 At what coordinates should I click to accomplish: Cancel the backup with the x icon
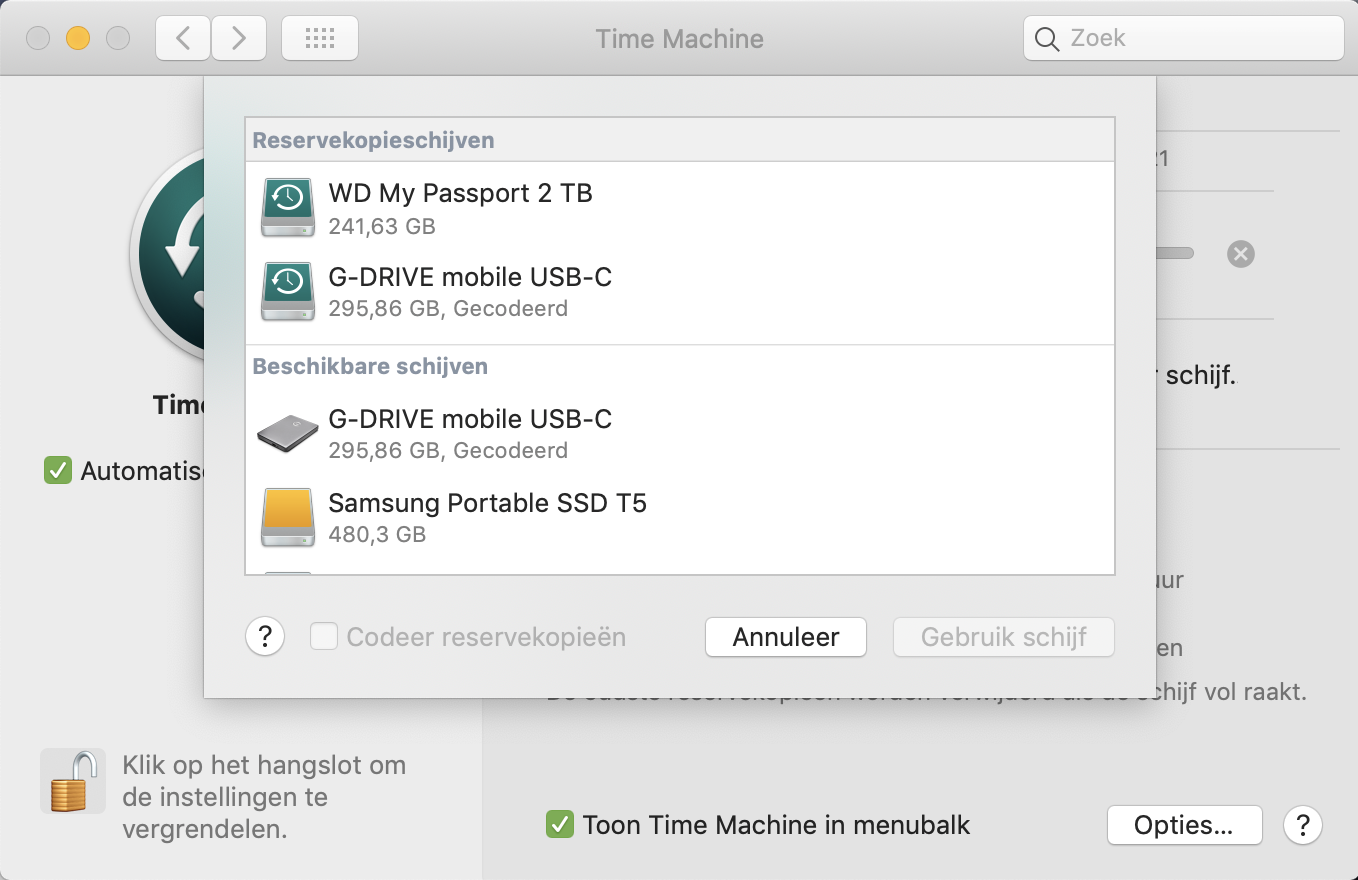point(1241,254)
